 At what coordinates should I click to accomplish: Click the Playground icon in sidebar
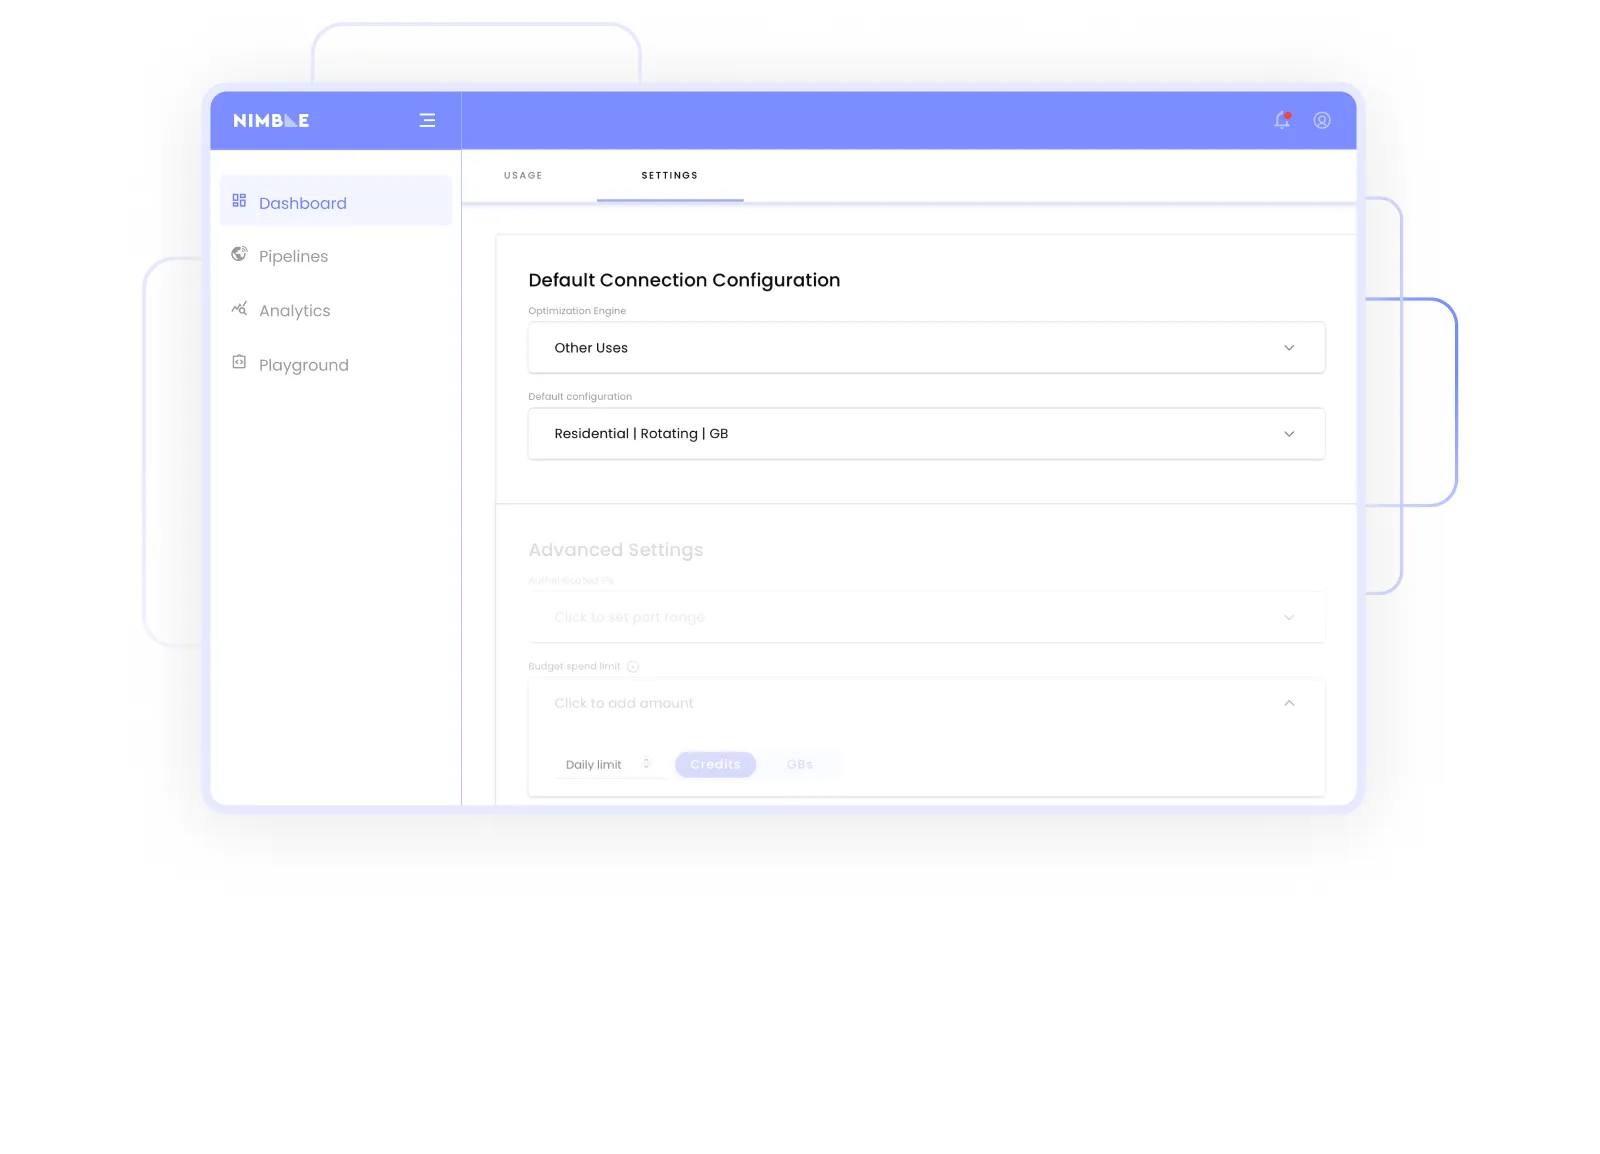pyautogui.click(x=239, y=362)
